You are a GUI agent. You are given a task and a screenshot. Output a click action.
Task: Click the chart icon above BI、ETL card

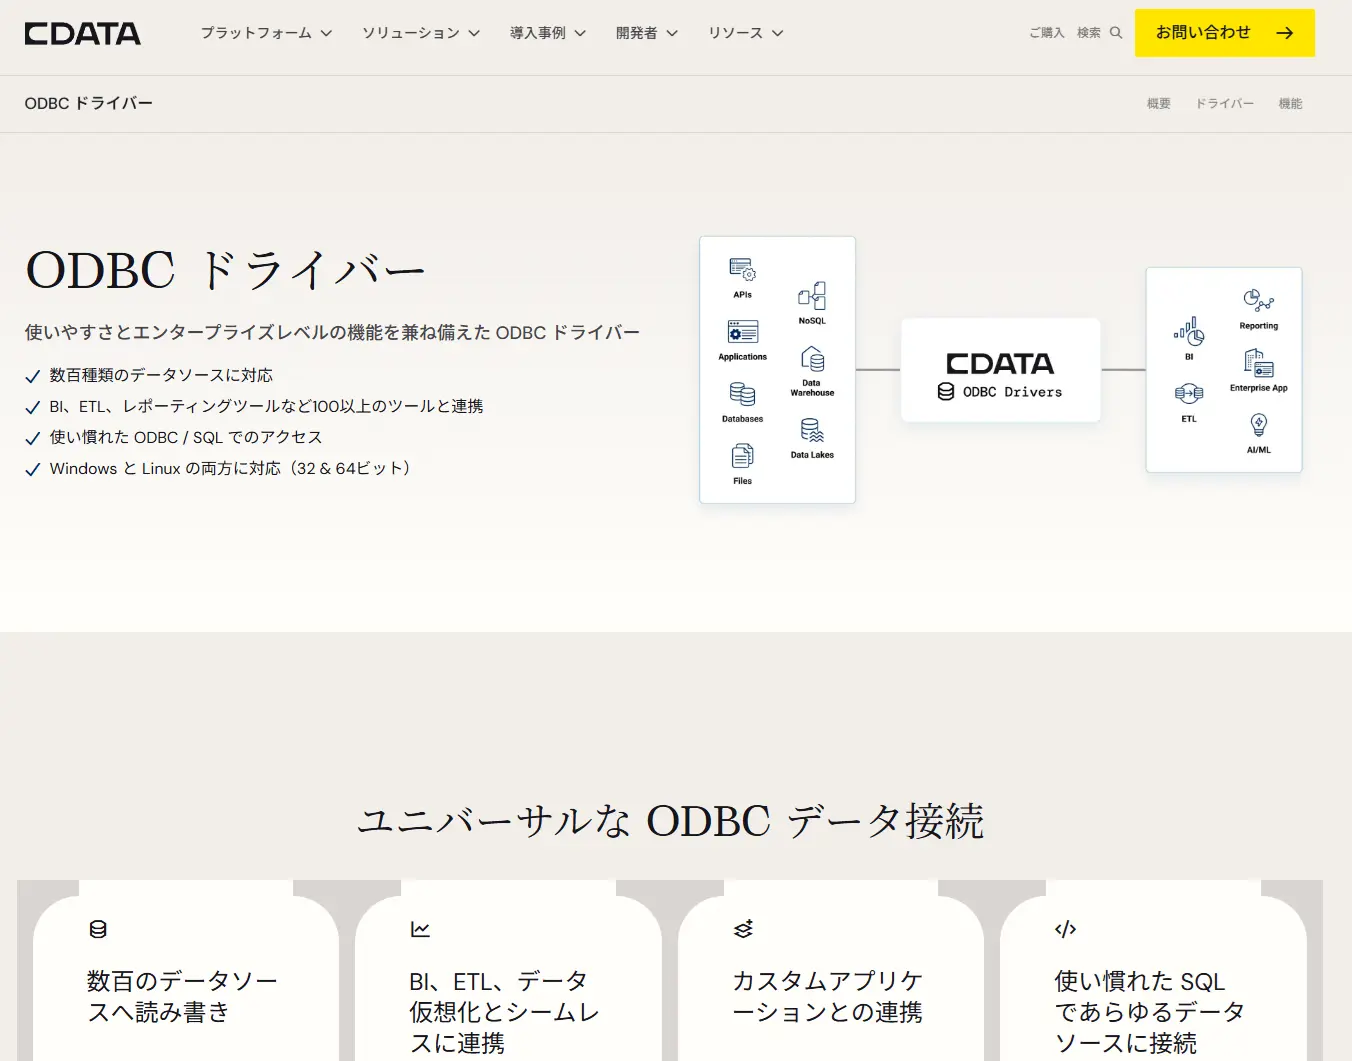click(420, 929)
